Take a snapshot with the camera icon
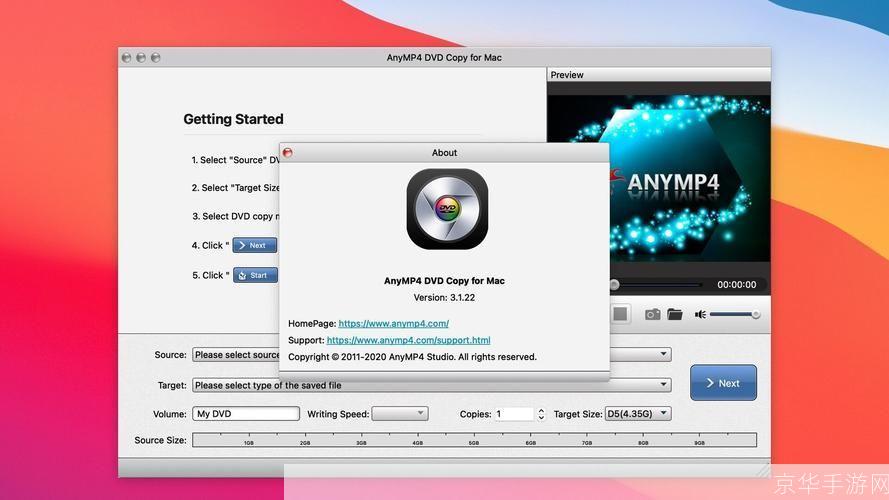This screenshot has width=889, height=500. [x=652, y=314]
